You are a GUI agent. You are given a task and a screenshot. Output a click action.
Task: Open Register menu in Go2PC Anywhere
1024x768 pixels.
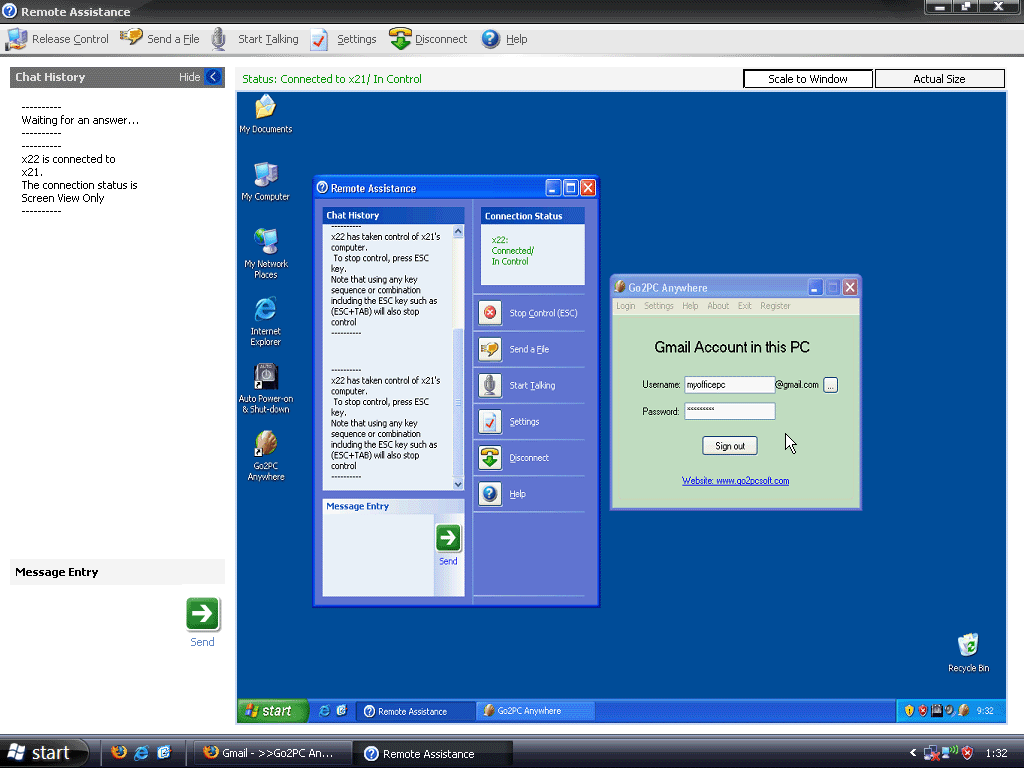pyautogui.click(x=775, y=306)
